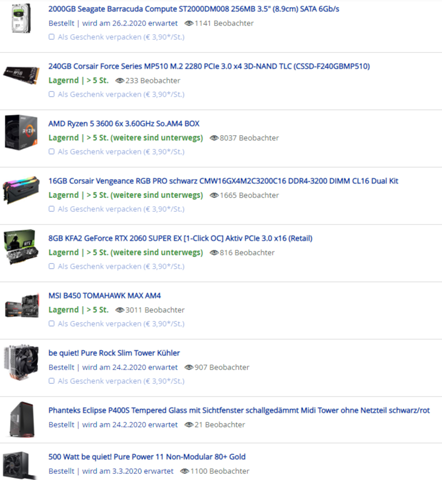Check gift wrap option for AMD Ryzen 5 3600

click(x=51, y=151)
